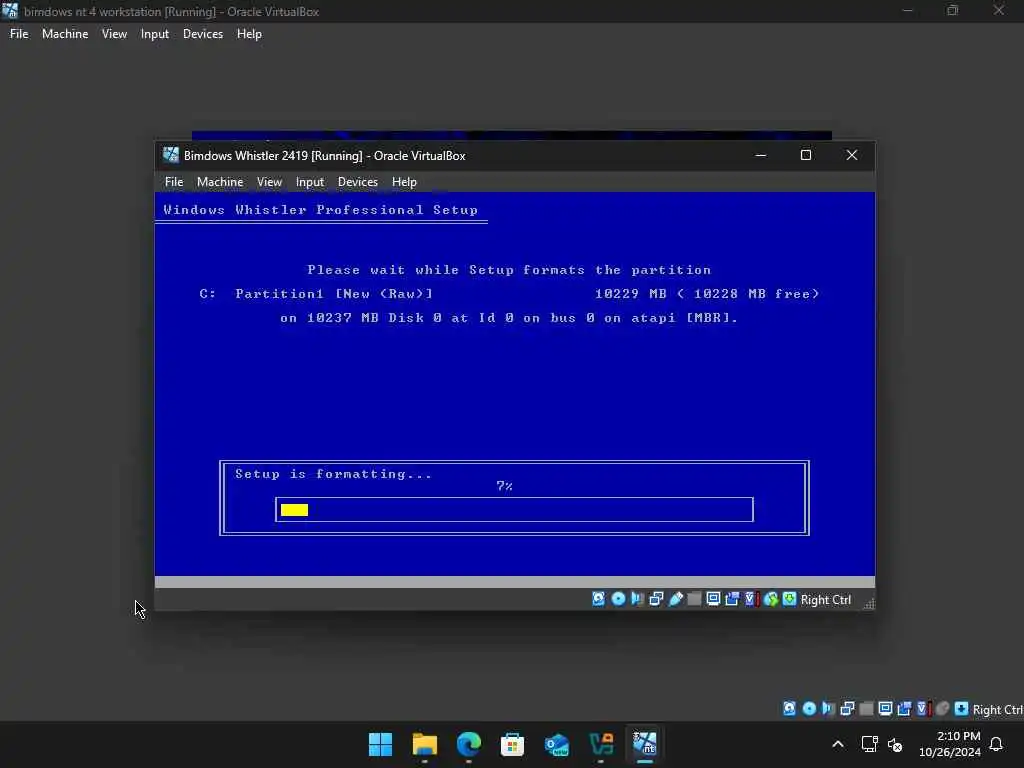This screenshot has height=768, width=1024.
Task: Expand hidden system tray icons chevron
Action: point(838,744)
